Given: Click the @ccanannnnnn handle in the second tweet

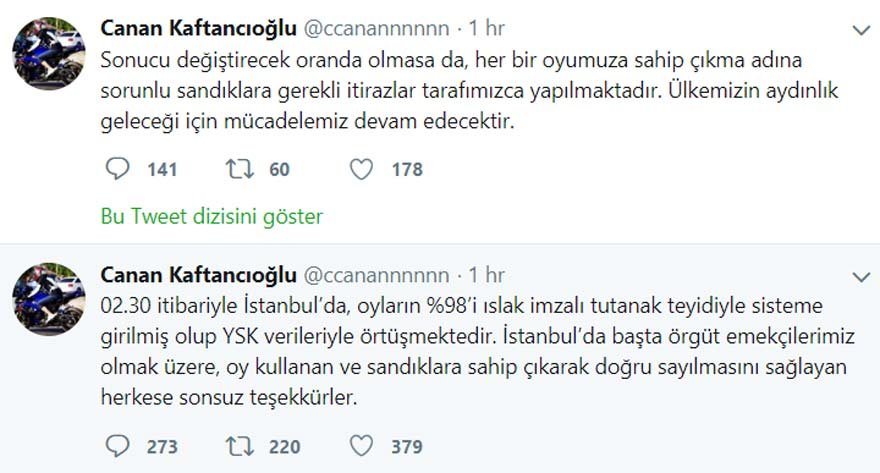Looking at the screenshot, I should (x=375, y=275).
